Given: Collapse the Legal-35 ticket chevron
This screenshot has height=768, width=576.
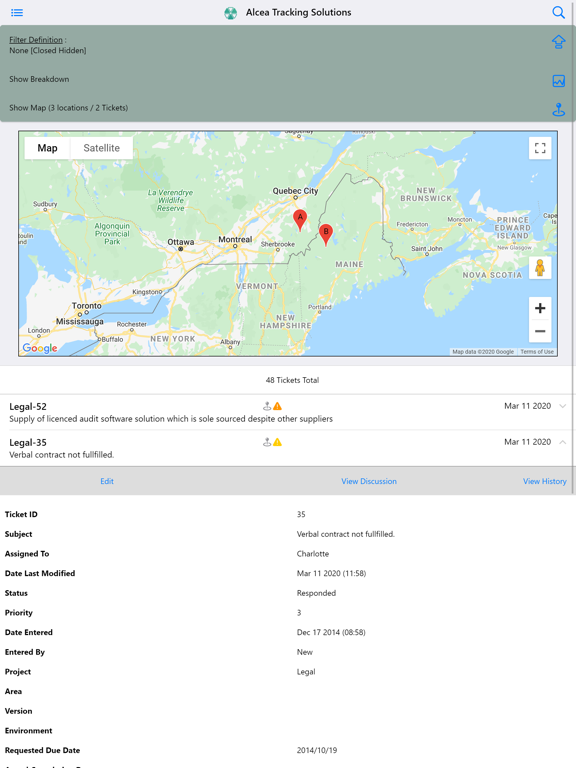Looking at the screenshot, I should (562, 442).
